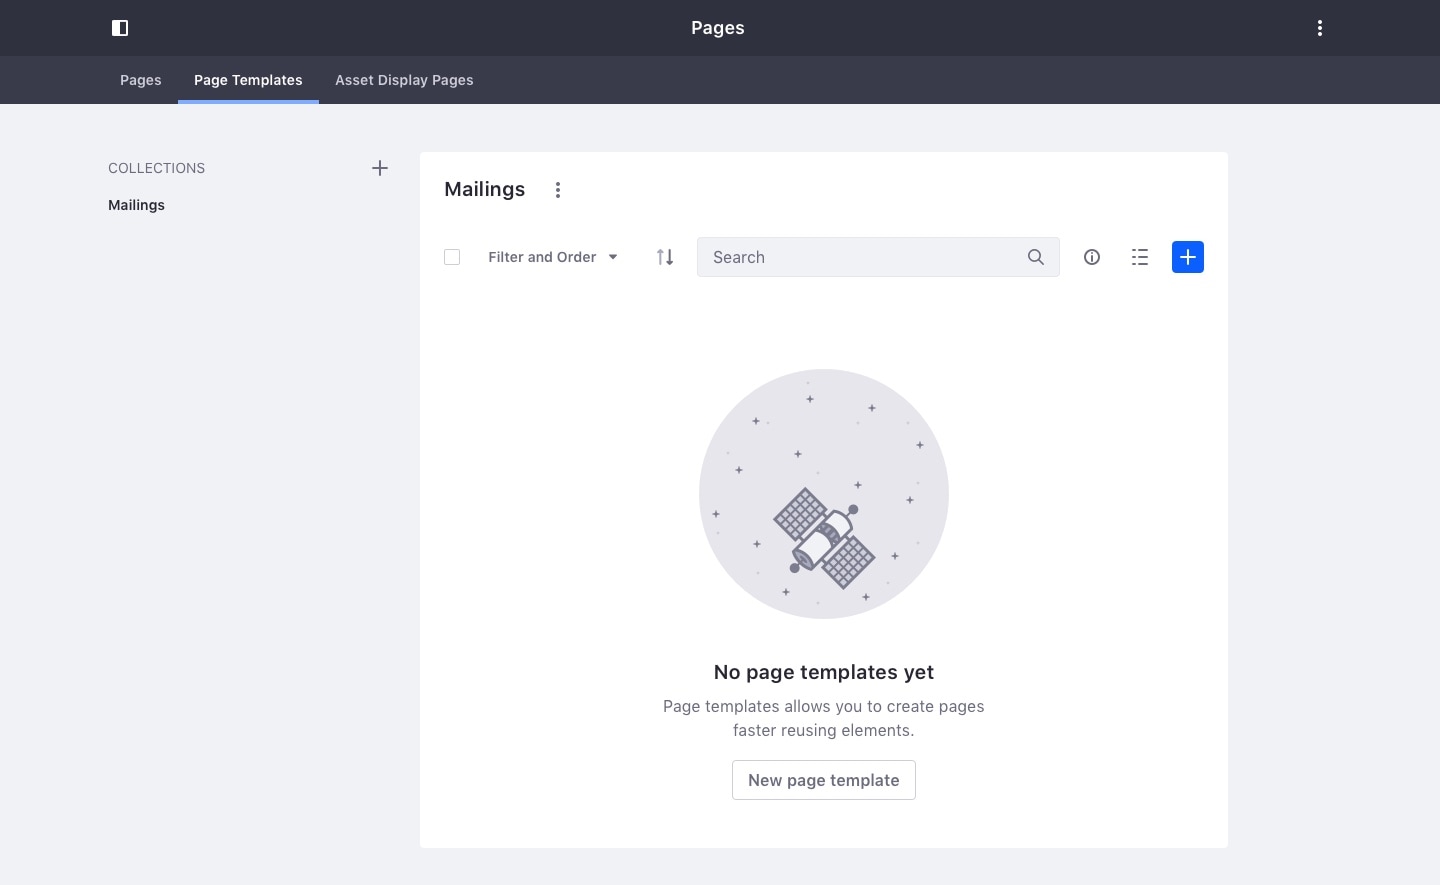Image resolution: width=1440 pixels, height=885 pixels.
Task: Click the "No page templates yet" heading
Action: click(824, 672)
